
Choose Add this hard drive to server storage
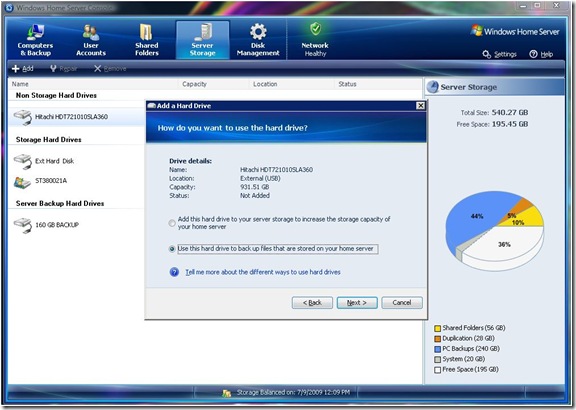(172, 223)
